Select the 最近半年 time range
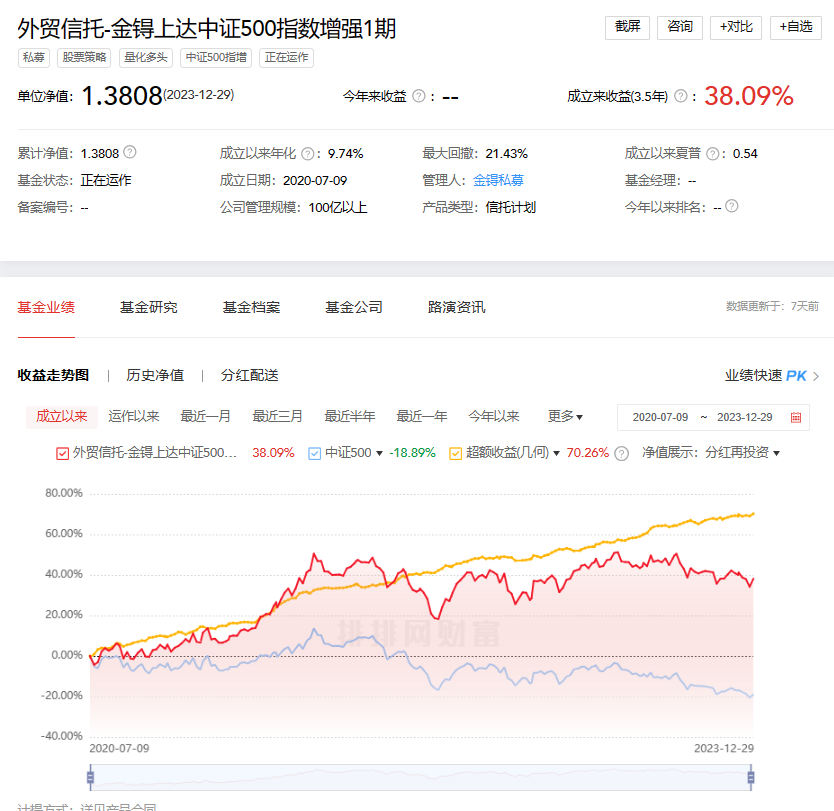The height and width of the screenshot is (811, 834). (x=349, y=416)
